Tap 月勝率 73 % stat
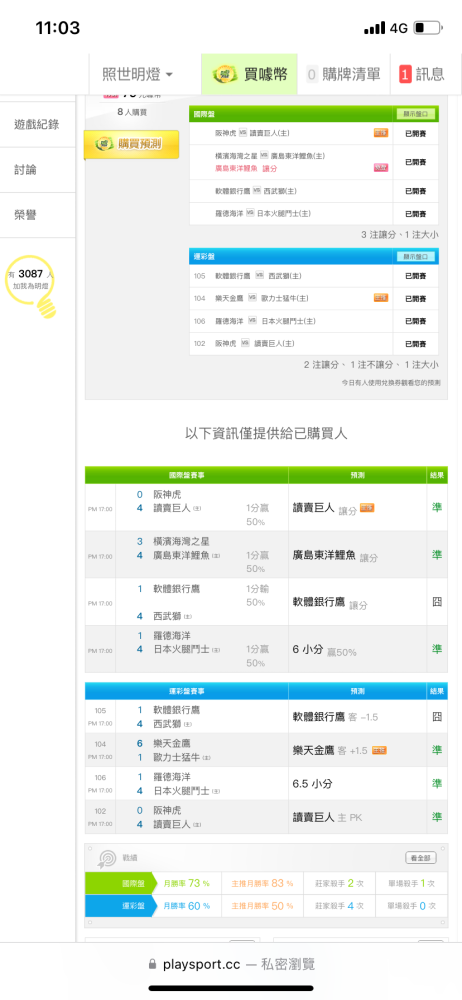462x1000 pixels. pos(186,883)
